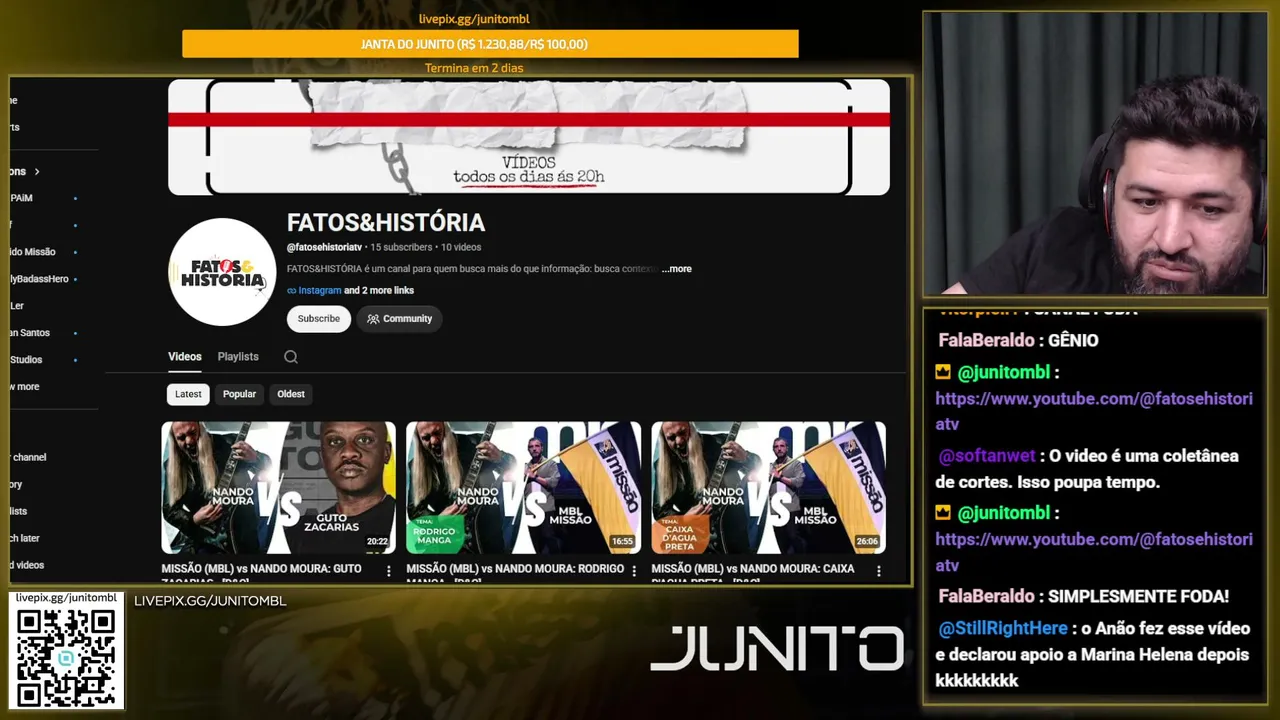Open options menu for CAIXA D'ÁGUA PRETA video

[879, 571]
